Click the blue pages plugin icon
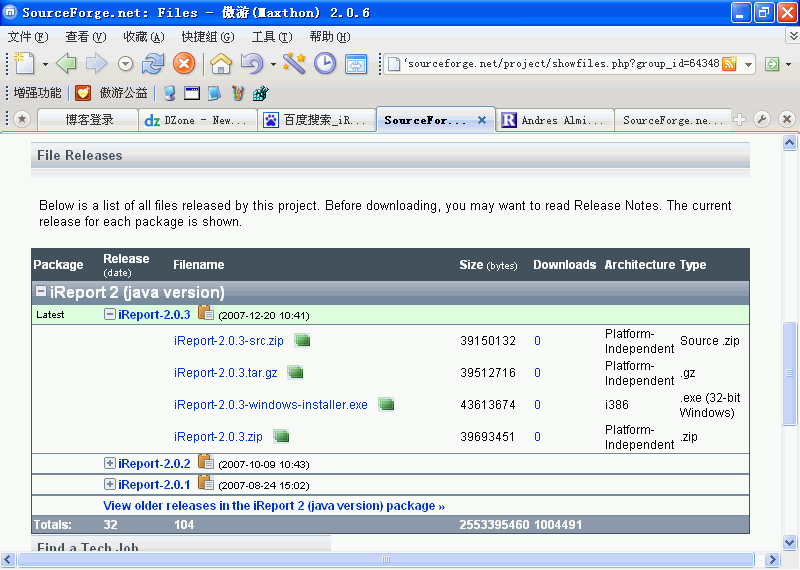This screenshot has width=800, height=570. pos(214,93)
